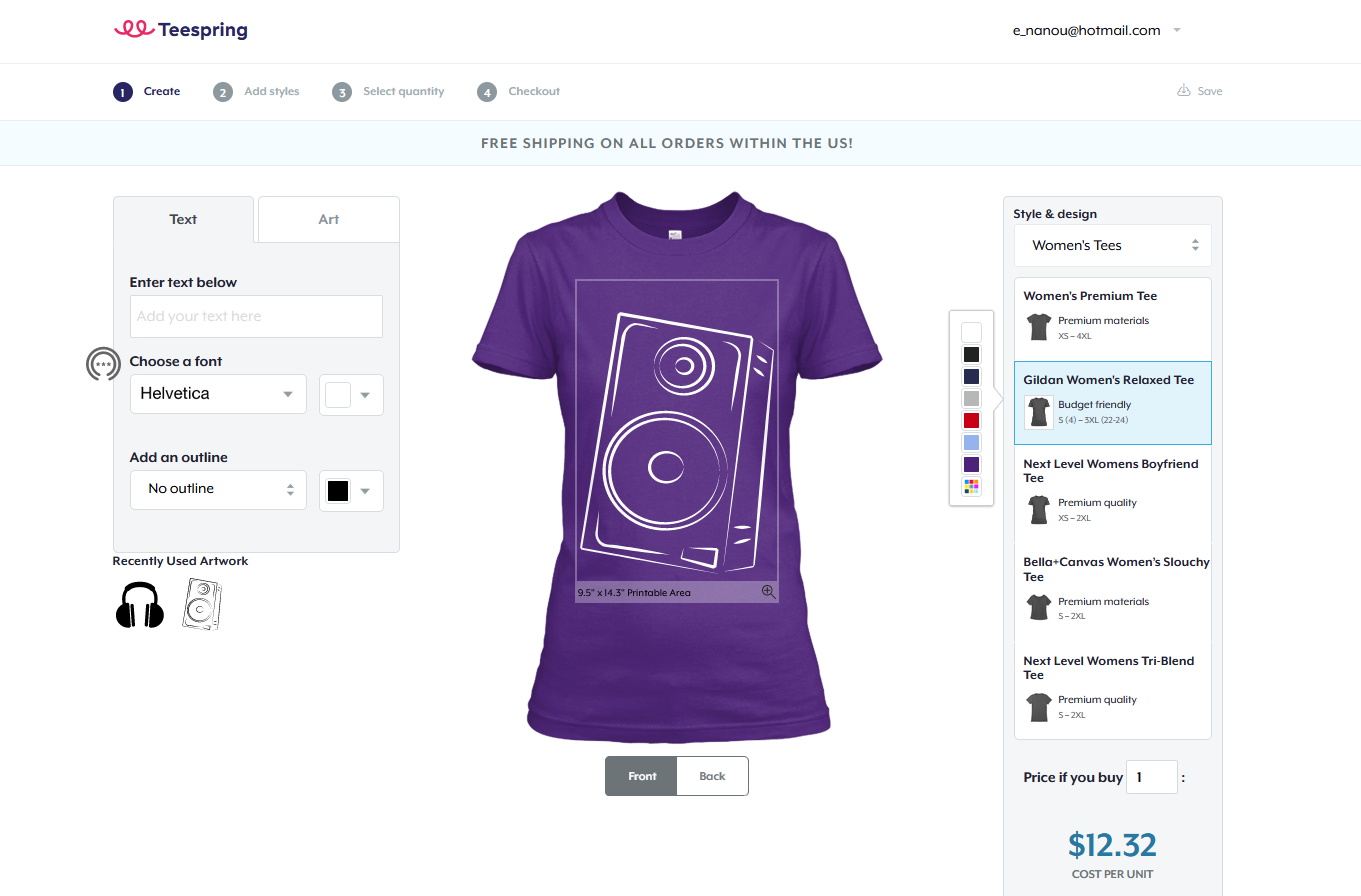Expand the No outline dropdown
The height and width of the screenshot is (896, 1361).
tap(218, 490)
